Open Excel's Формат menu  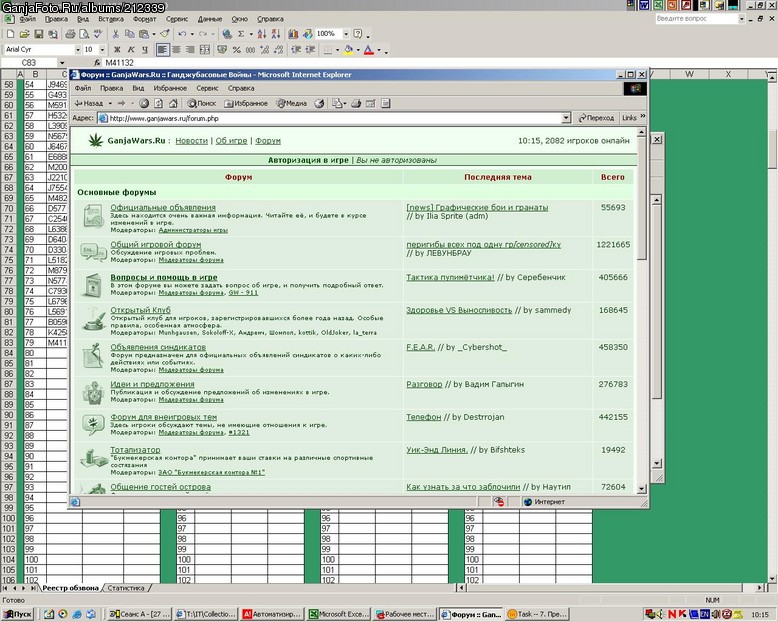[144, 19]
